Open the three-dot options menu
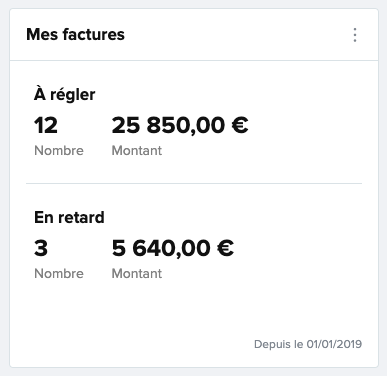This screenshot has height=376, width=387. tap(355, 35)
